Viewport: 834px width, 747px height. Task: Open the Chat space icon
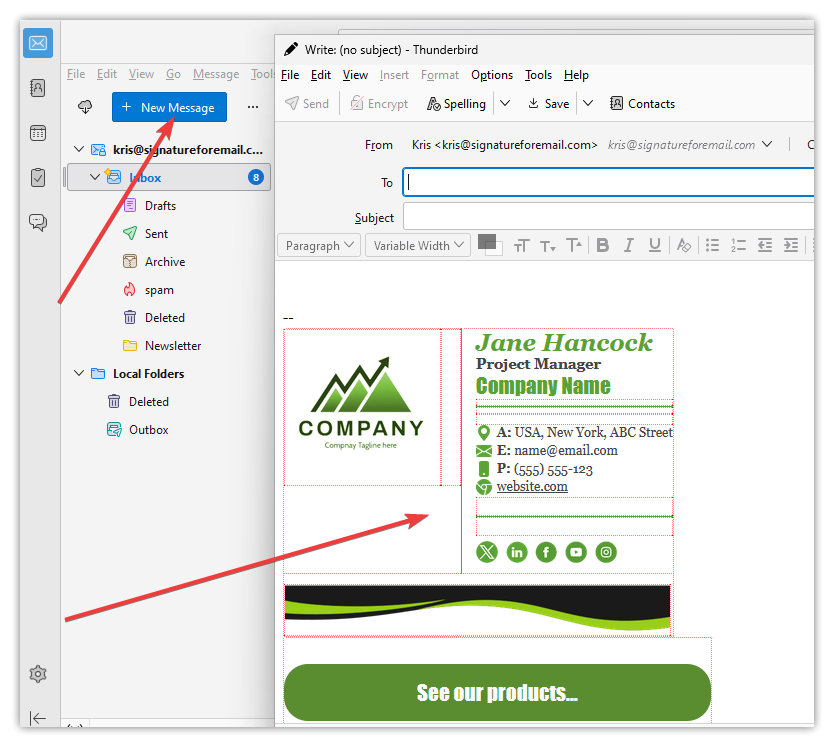pos(38,222)
